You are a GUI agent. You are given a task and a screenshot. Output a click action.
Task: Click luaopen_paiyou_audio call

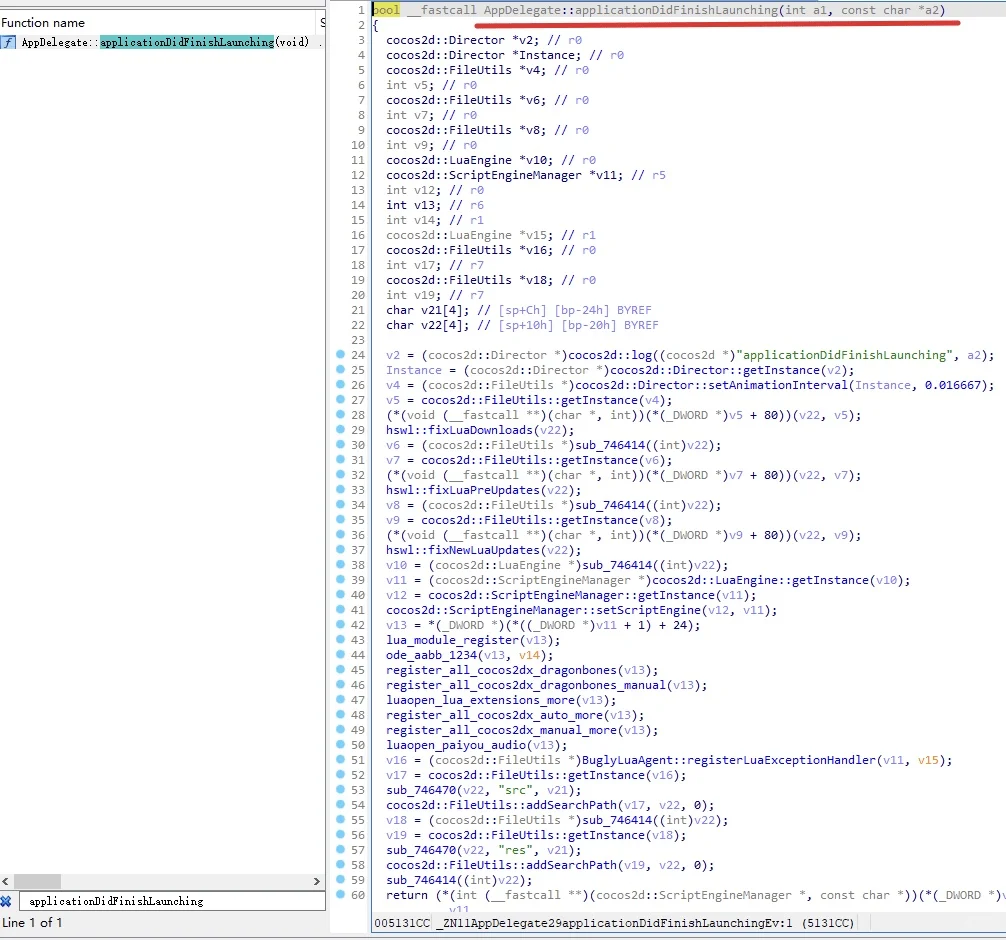(x=456, y=745)
